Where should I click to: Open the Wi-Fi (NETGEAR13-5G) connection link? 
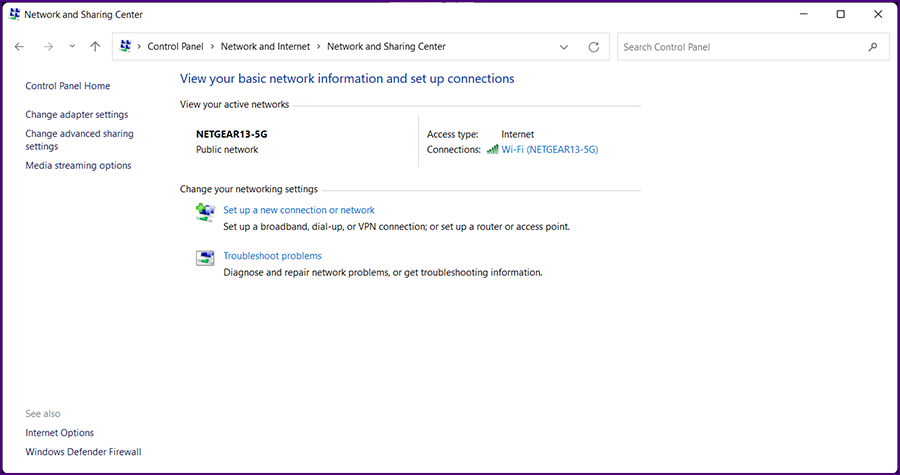coord(549,150)
